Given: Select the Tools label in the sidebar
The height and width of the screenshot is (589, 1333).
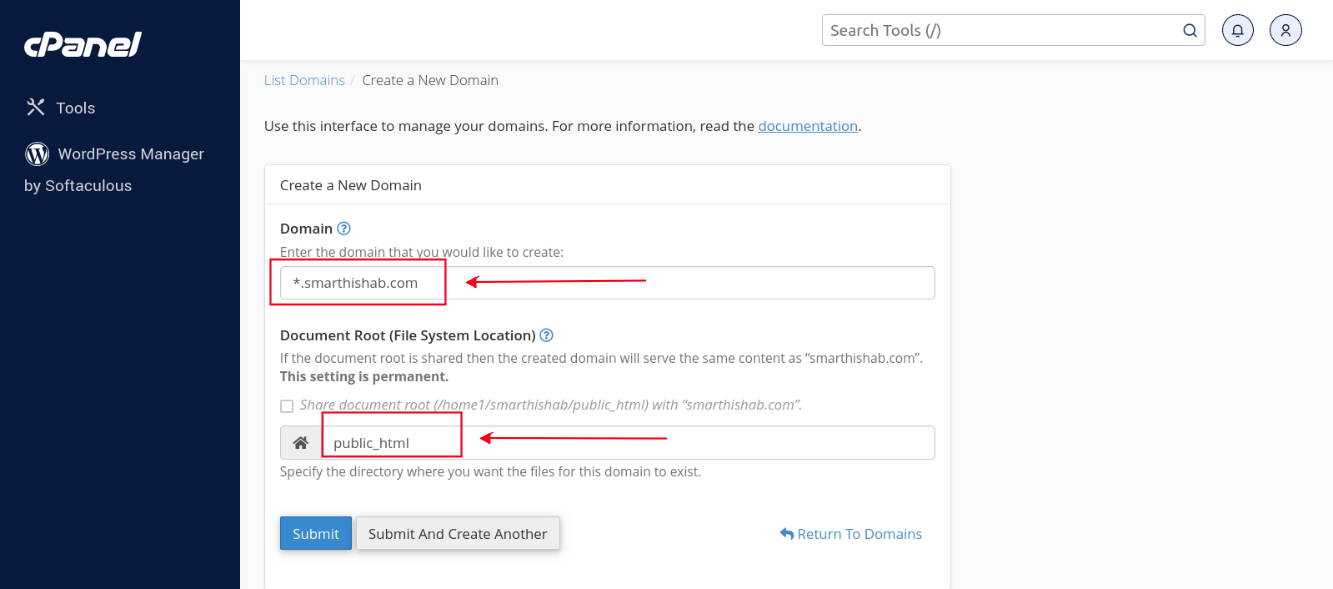Looking at the screenshot, I should (x=76, y=108).
